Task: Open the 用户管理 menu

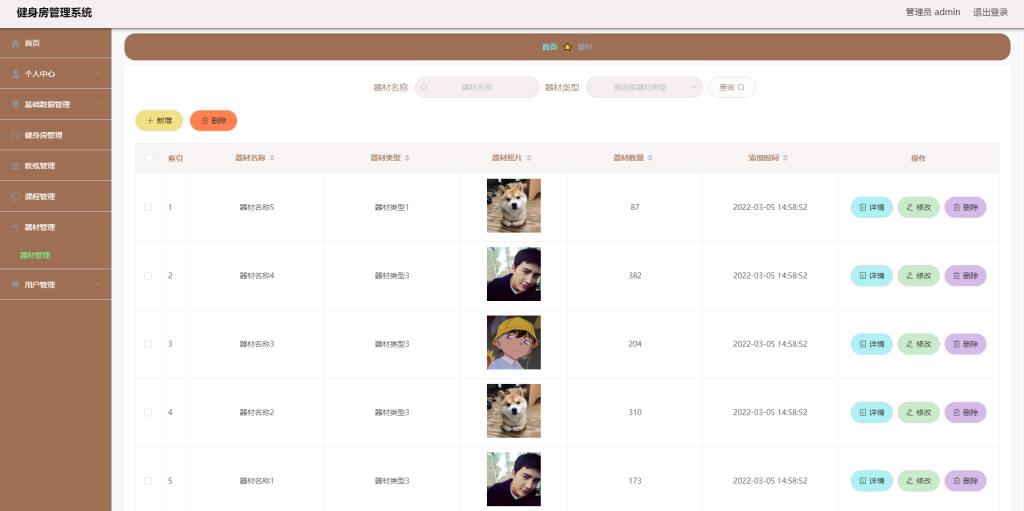Action: pyautogui.click(x=56, y=285)
